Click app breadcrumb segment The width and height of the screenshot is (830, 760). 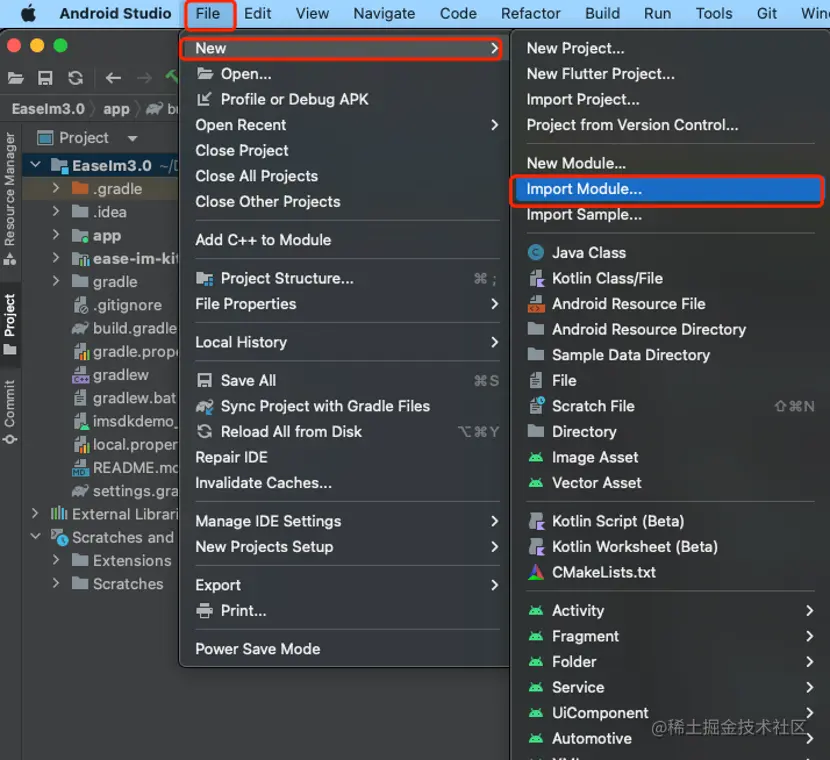(x=116, y=109)
